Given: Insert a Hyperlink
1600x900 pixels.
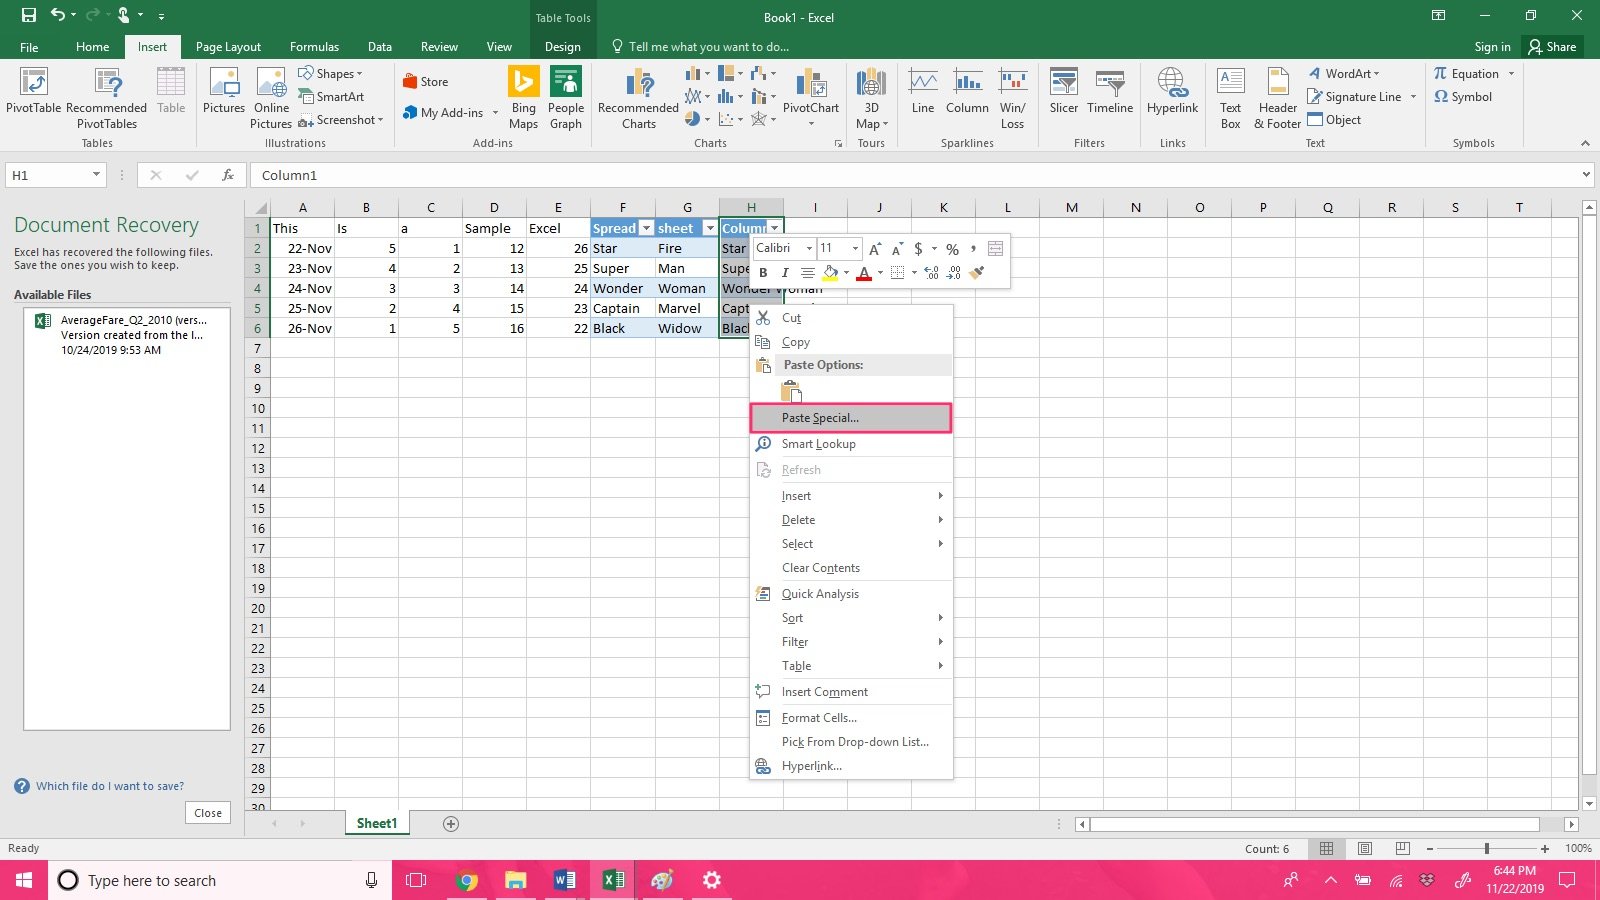Looking at the screenshot, I should [1171, 95].
